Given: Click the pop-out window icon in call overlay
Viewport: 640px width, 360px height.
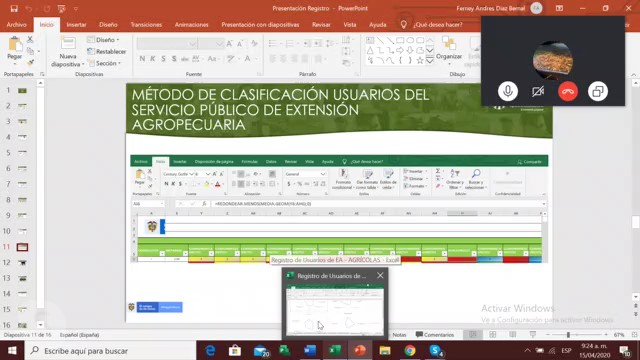Looking at the screenshot, I should coord(598,91).
